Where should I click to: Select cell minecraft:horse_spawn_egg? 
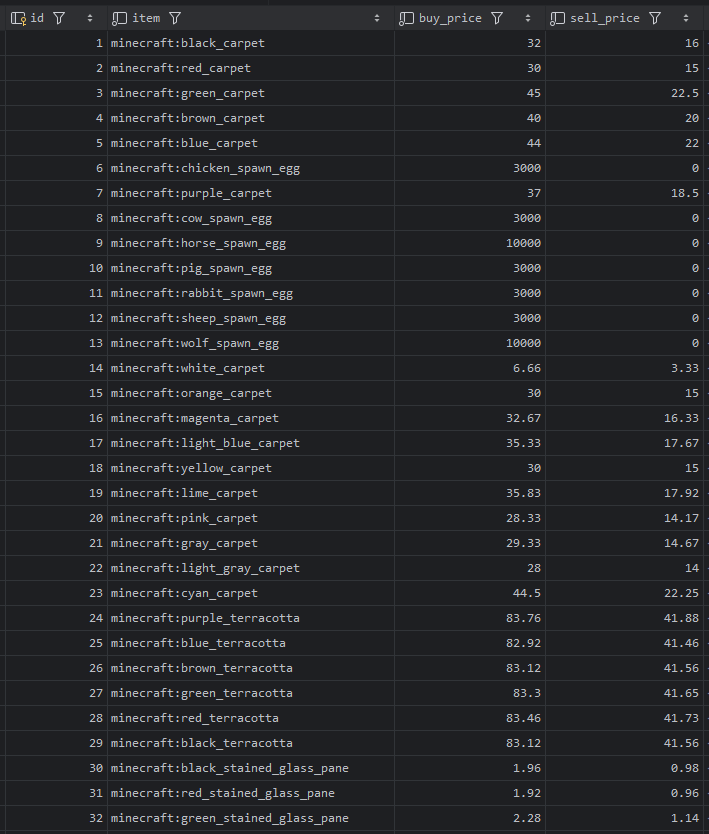click(x=251, y=243)
